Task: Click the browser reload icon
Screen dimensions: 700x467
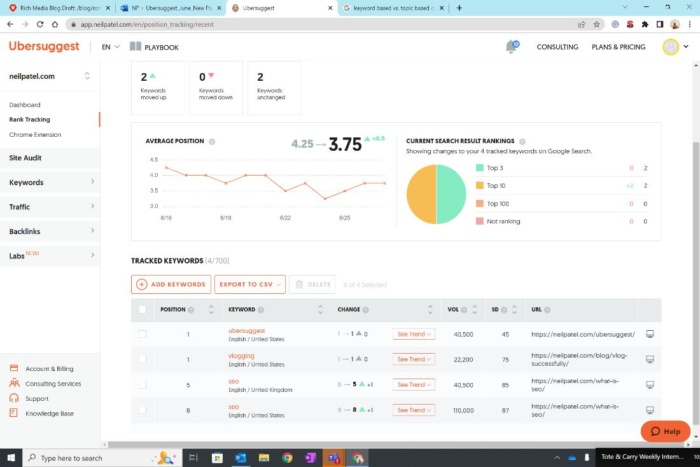Action: pos(40,24)
